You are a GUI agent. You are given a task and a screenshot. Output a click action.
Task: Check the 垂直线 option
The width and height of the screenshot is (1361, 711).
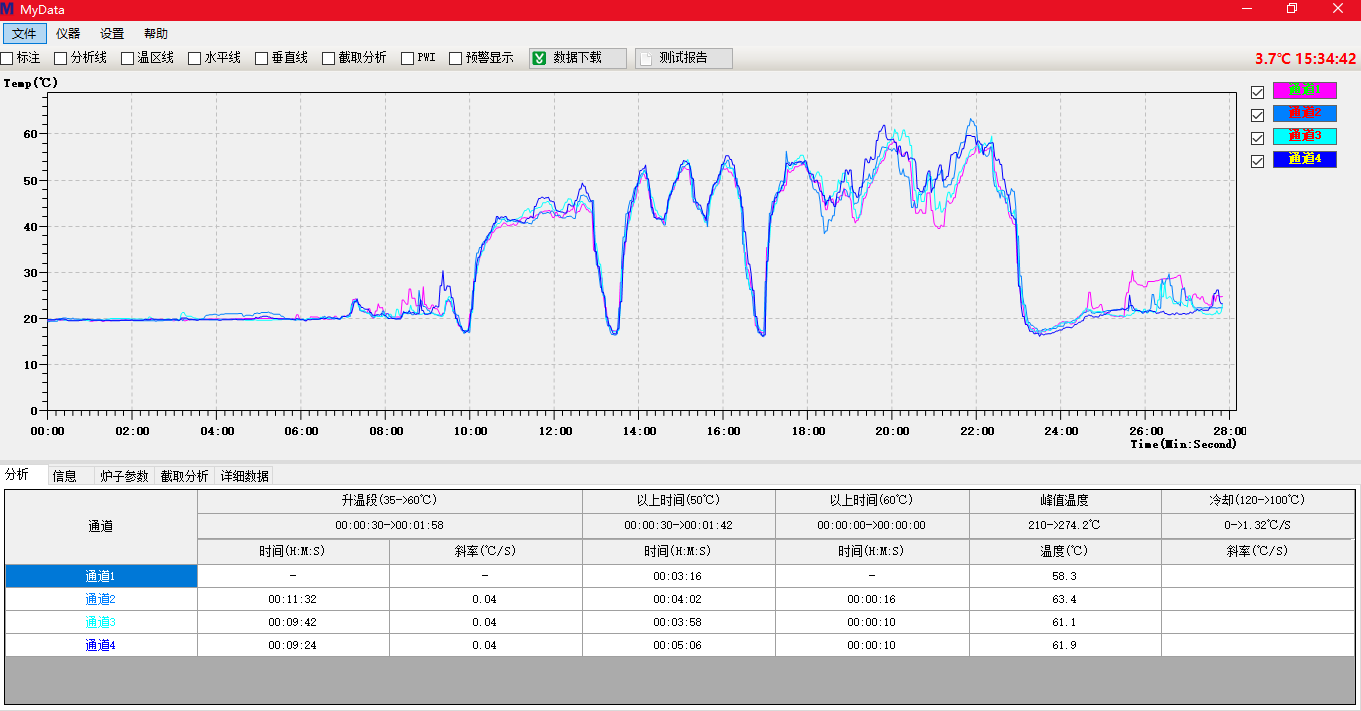[x=262, y=58]
